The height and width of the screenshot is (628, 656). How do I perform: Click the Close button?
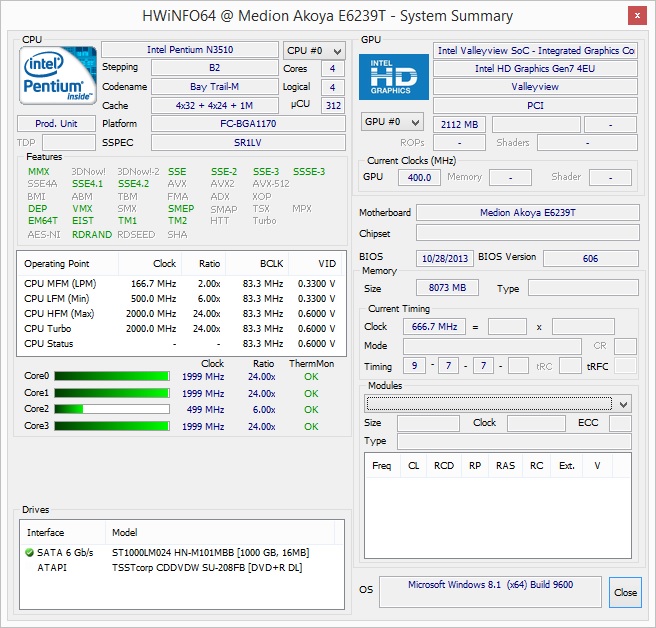[x=625, y=592]
